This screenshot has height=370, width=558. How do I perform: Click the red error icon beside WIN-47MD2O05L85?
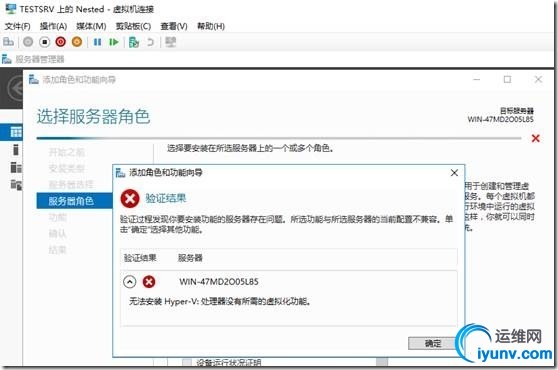tap(149, 282)
